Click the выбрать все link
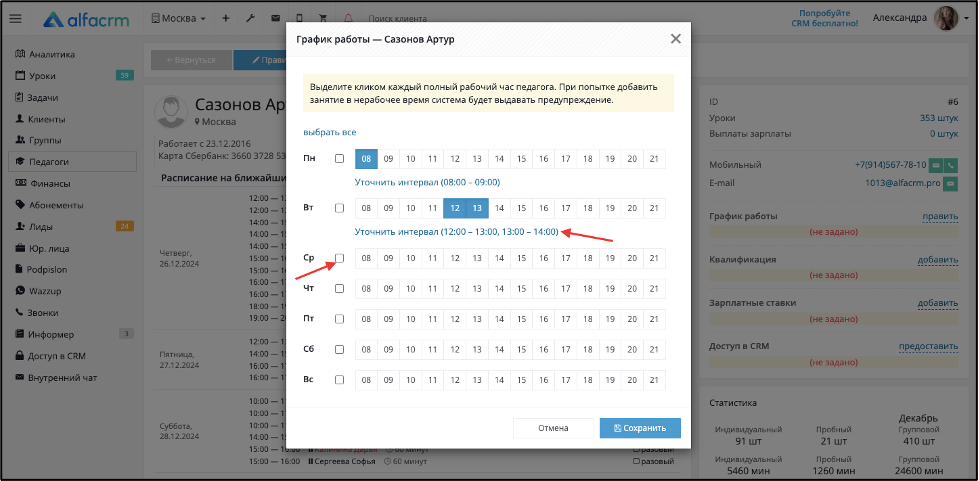This screenshot has height=481, width=979. point(330,132)
